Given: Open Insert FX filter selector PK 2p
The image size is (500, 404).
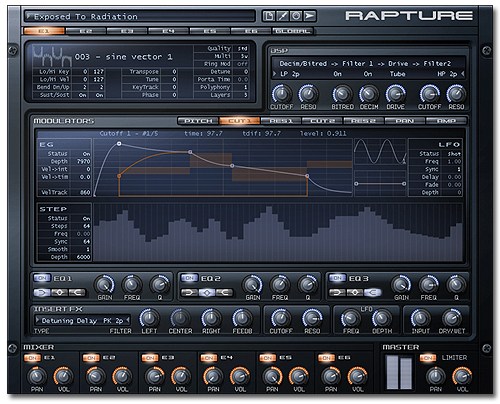Looking at the screenshot, I should click(113, 321).
